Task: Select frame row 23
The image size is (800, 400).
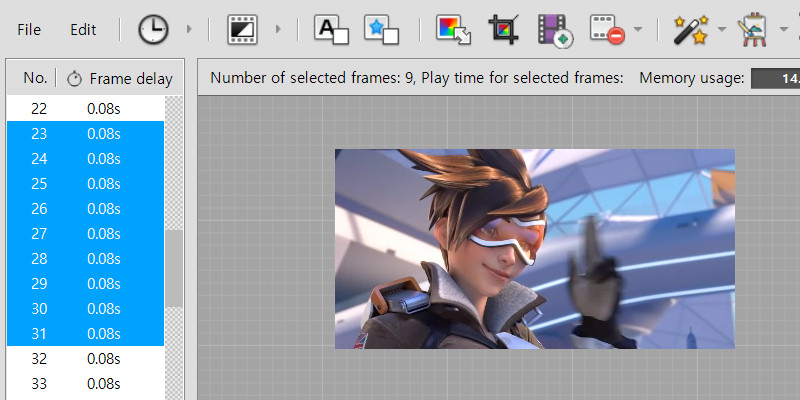Action: click(x=86, y=134)
